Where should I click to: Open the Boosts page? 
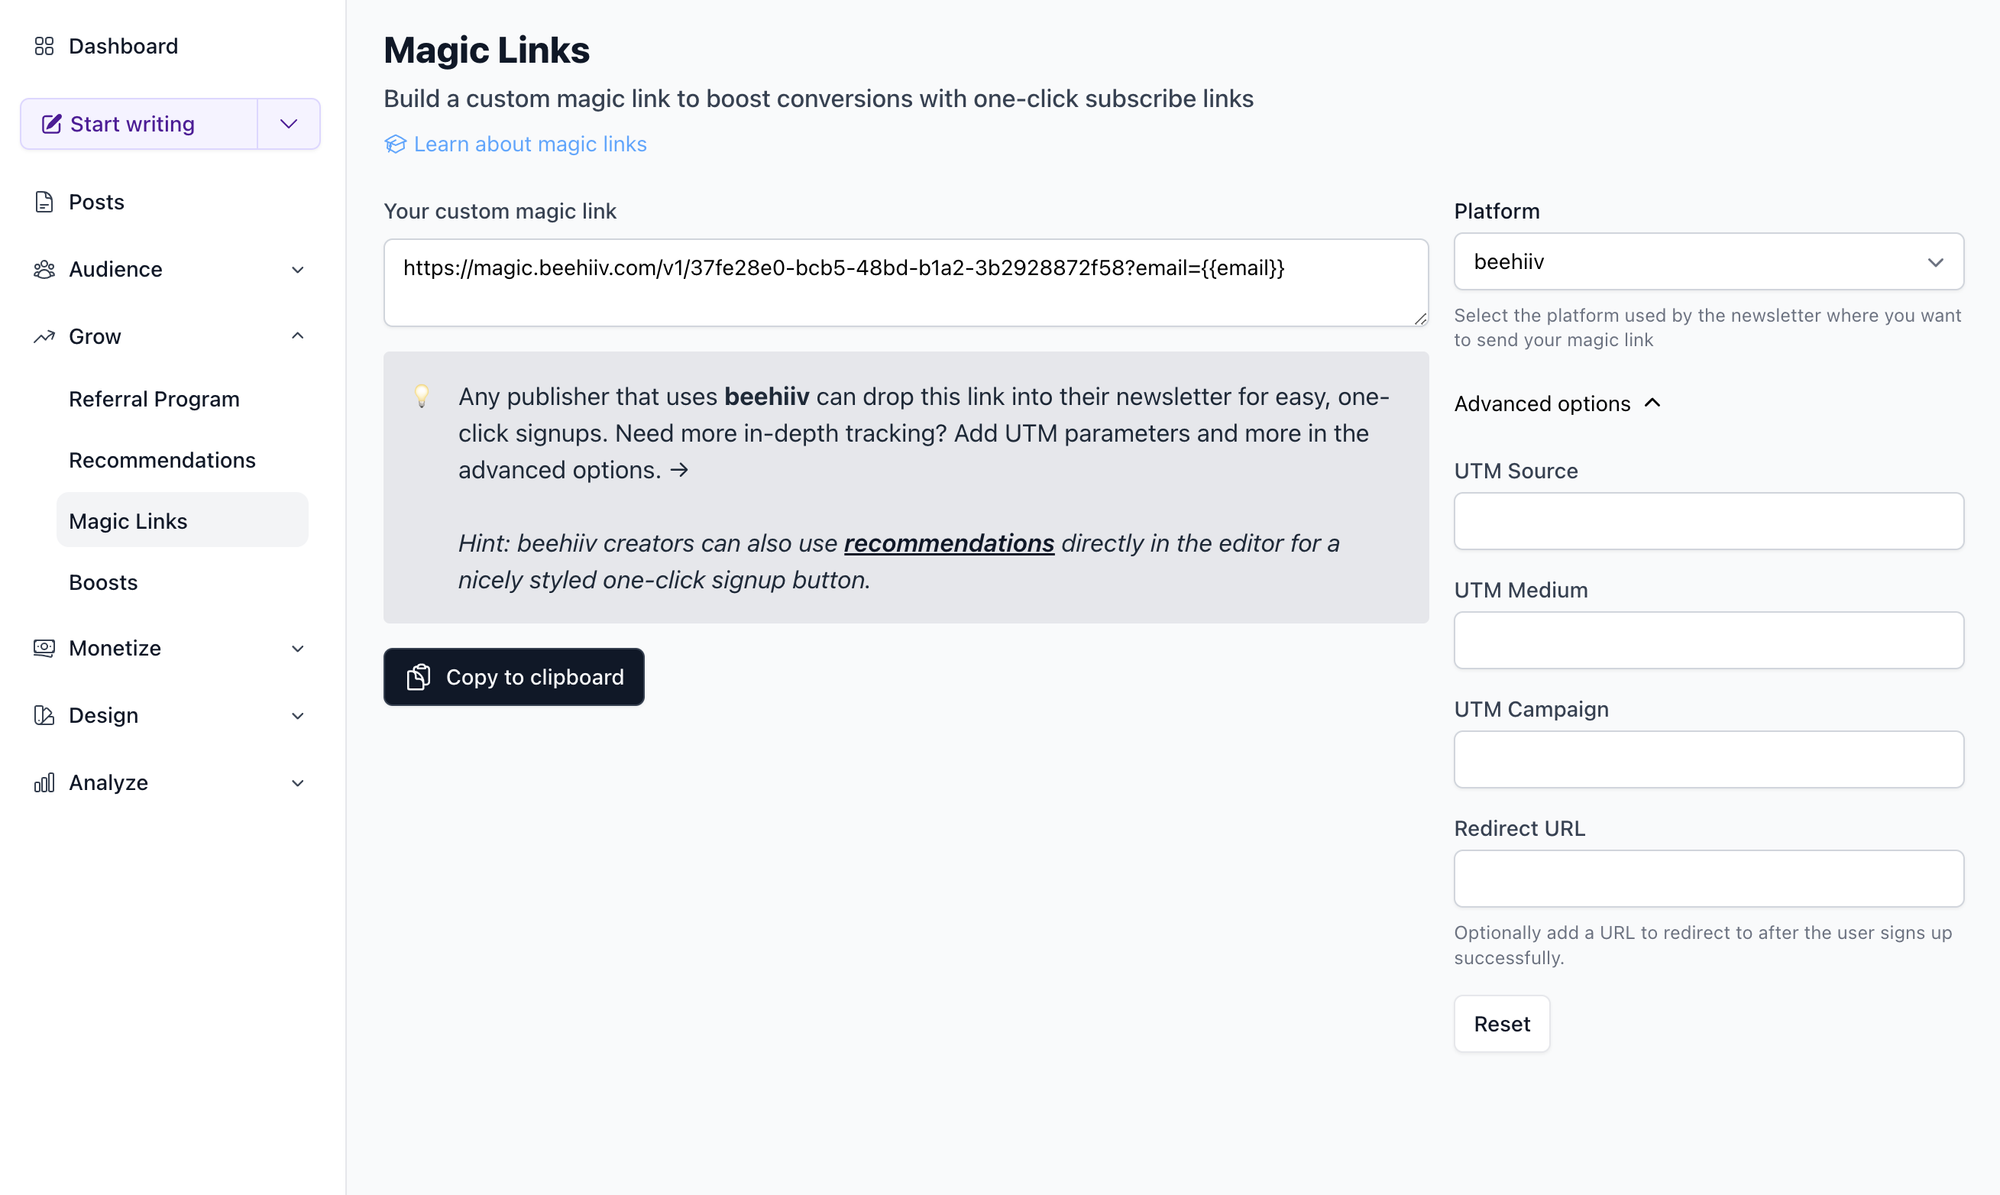tap(103, 582)
